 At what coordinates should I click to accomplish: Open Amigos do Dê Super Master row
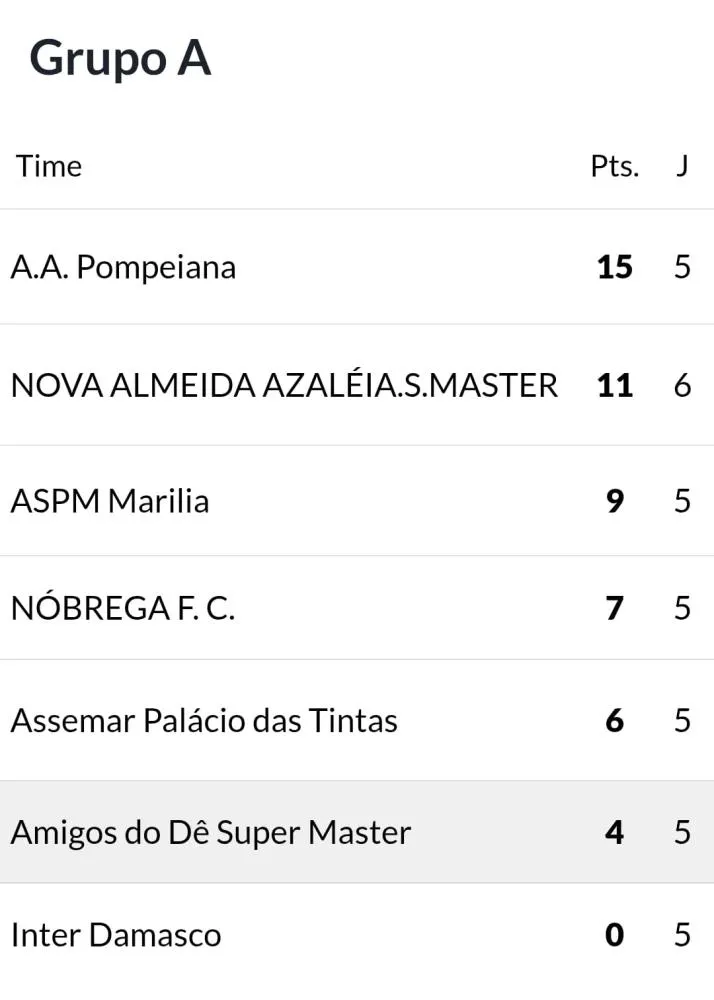357,832
